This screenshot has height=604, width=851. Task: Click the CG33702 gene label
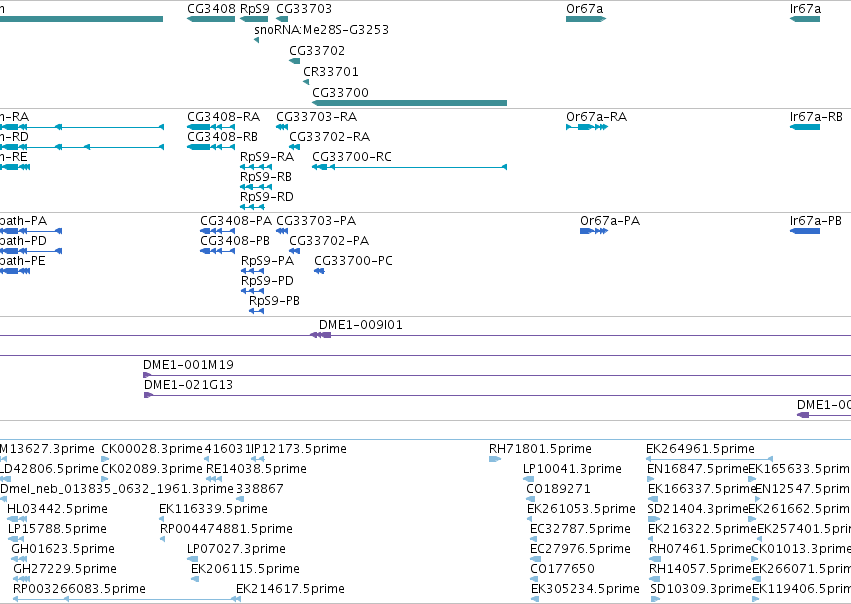point(317,50)
